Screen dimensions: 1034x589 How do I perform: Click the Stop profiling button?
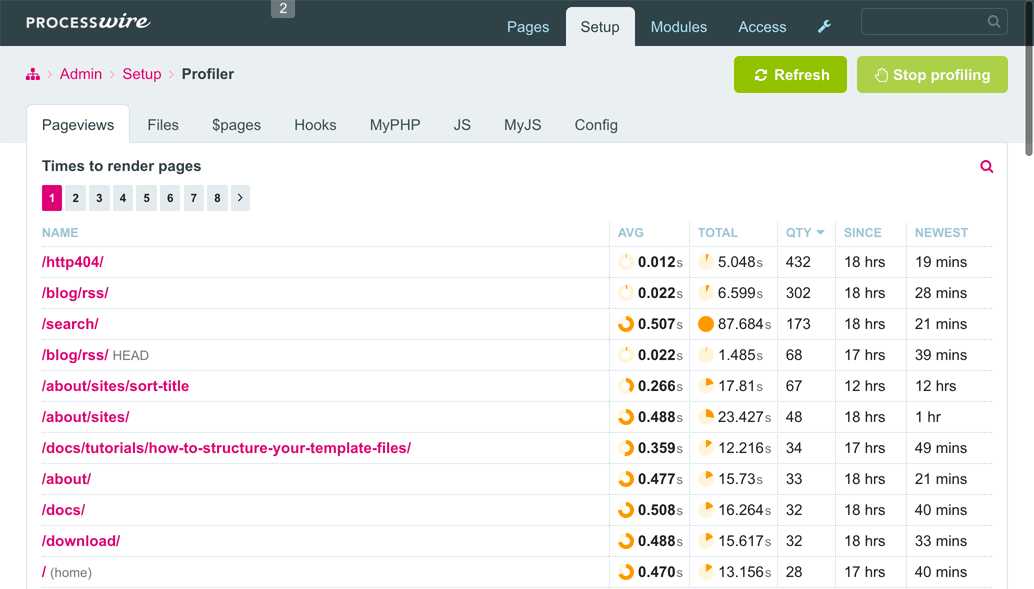(x=932, y=75)
